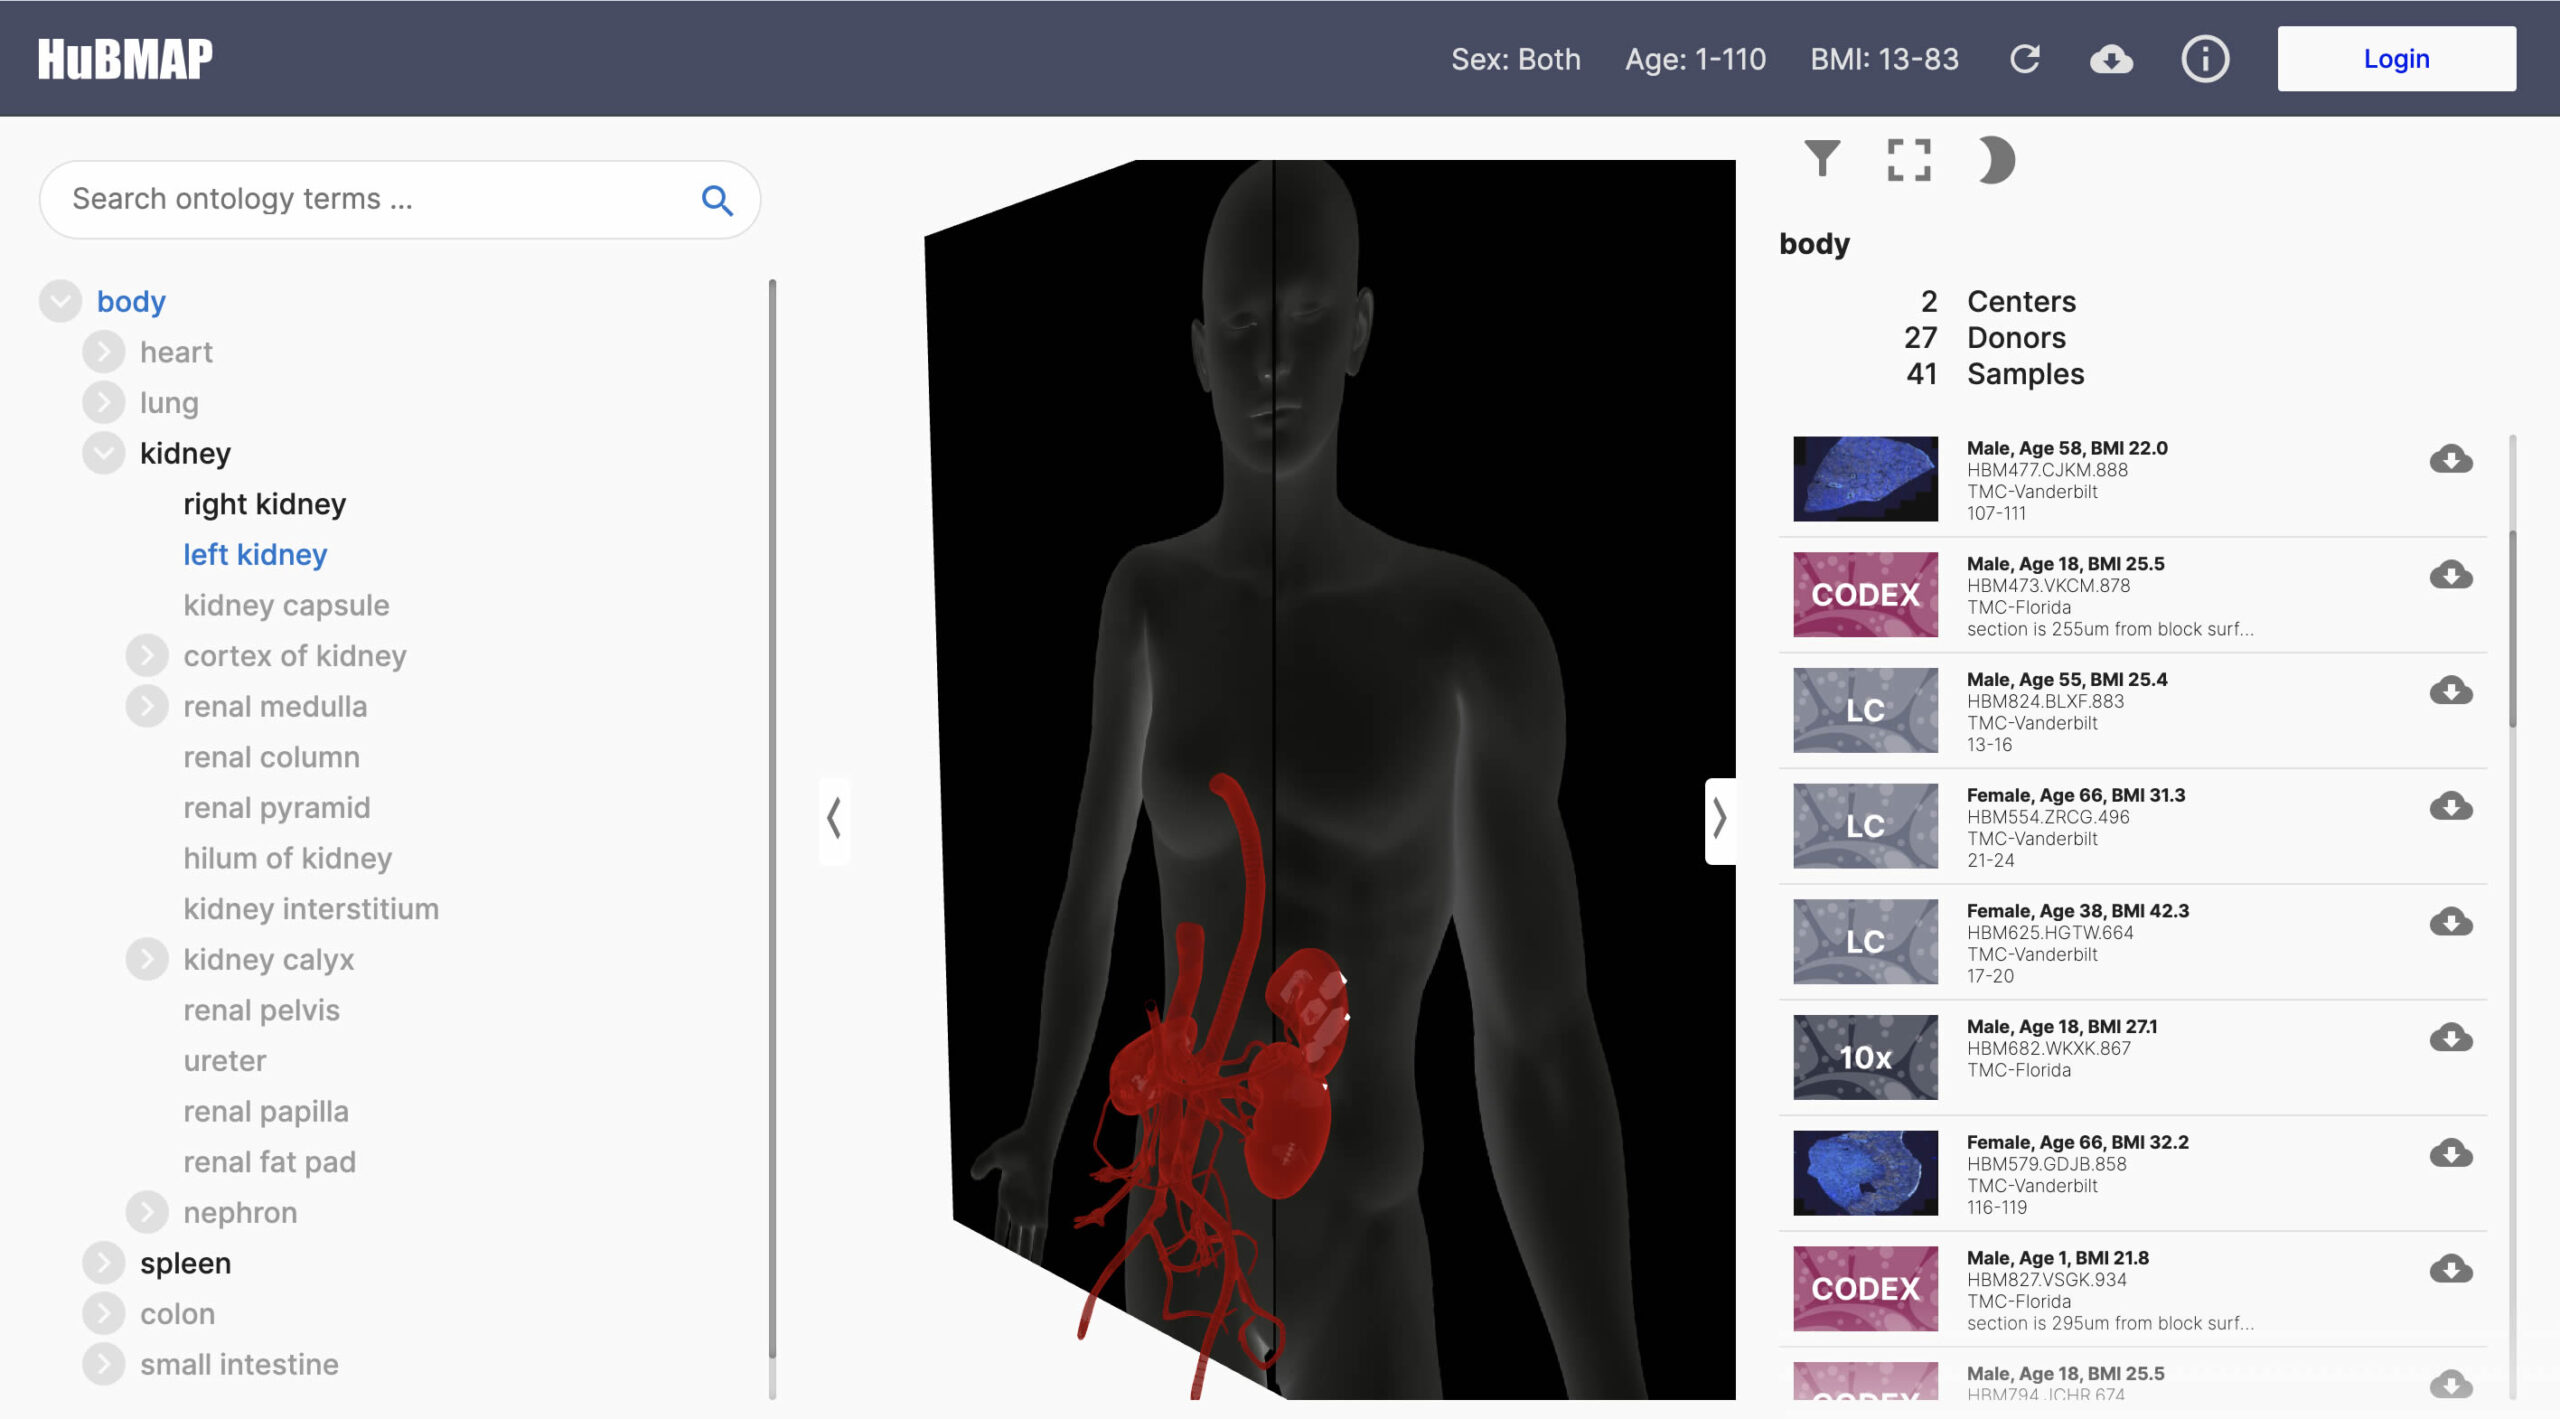This screenshot has height=1419, width=2560.
Task: Click the search magnifier icon
Action: click(x=717, y=200)
